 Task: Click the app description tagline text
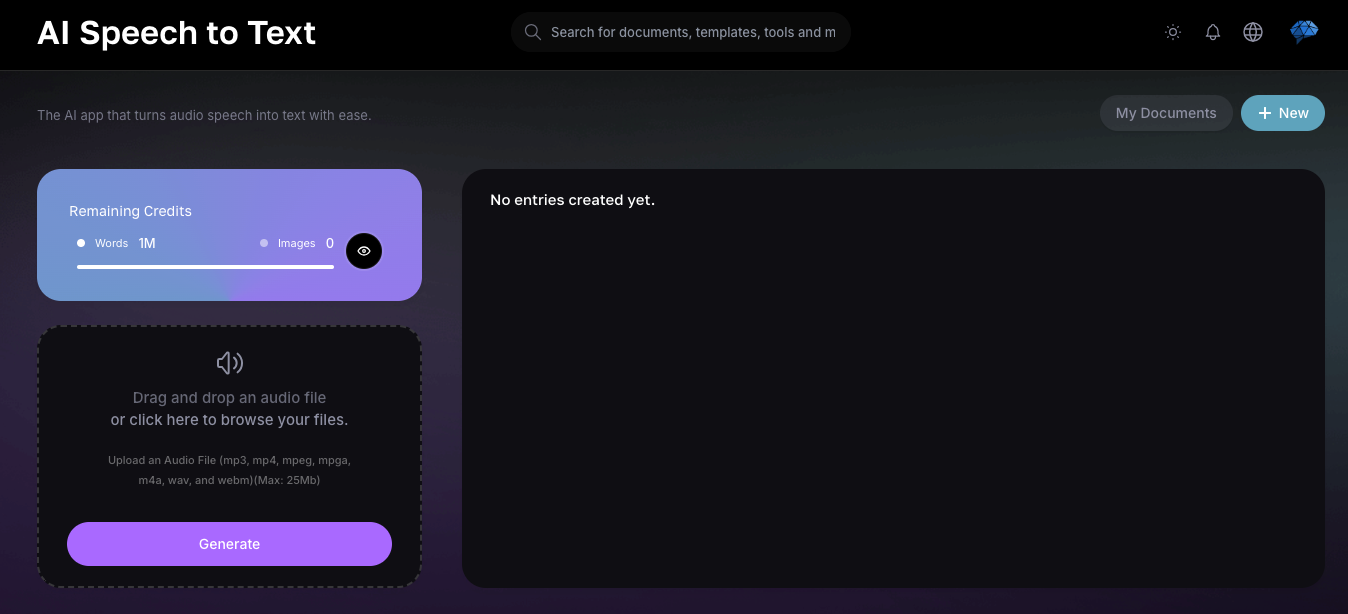tap(204, 115)
